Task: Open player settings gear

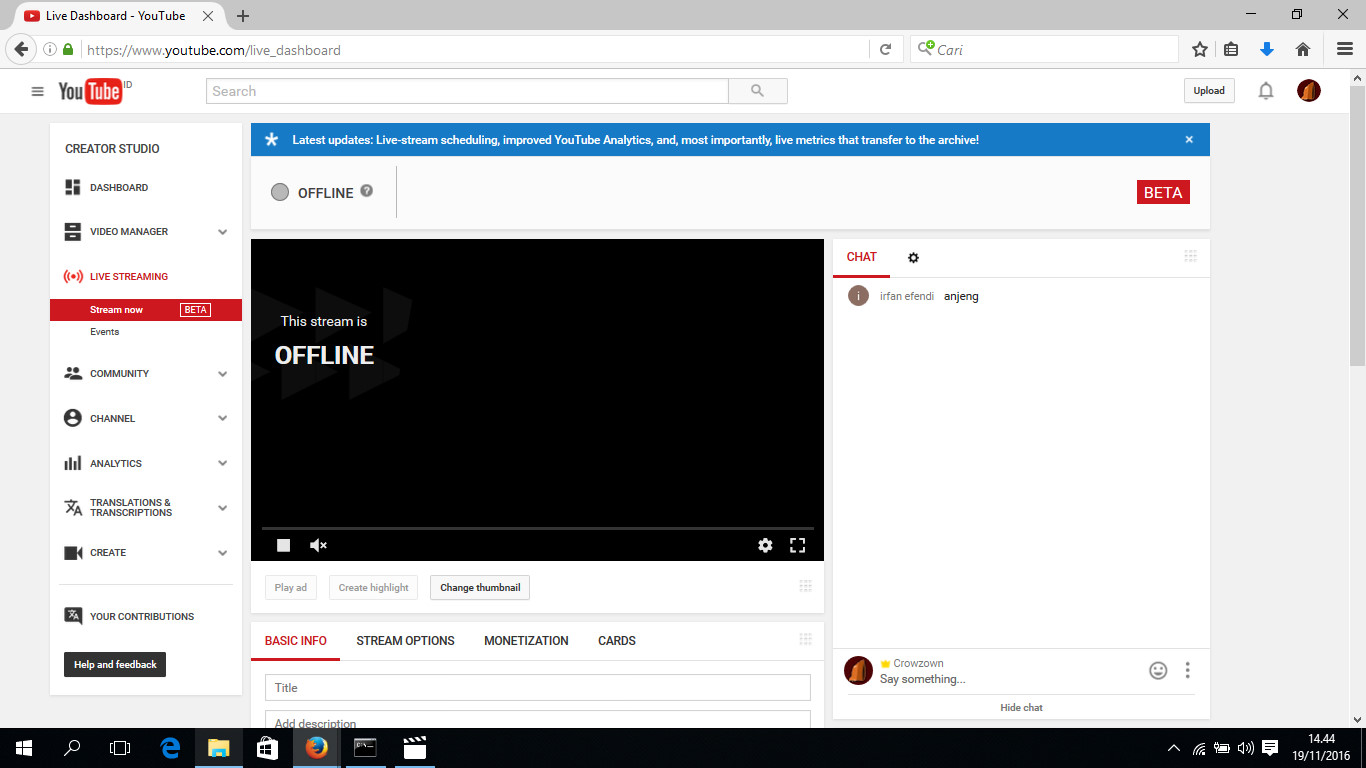Action: [x=765, y=545]
